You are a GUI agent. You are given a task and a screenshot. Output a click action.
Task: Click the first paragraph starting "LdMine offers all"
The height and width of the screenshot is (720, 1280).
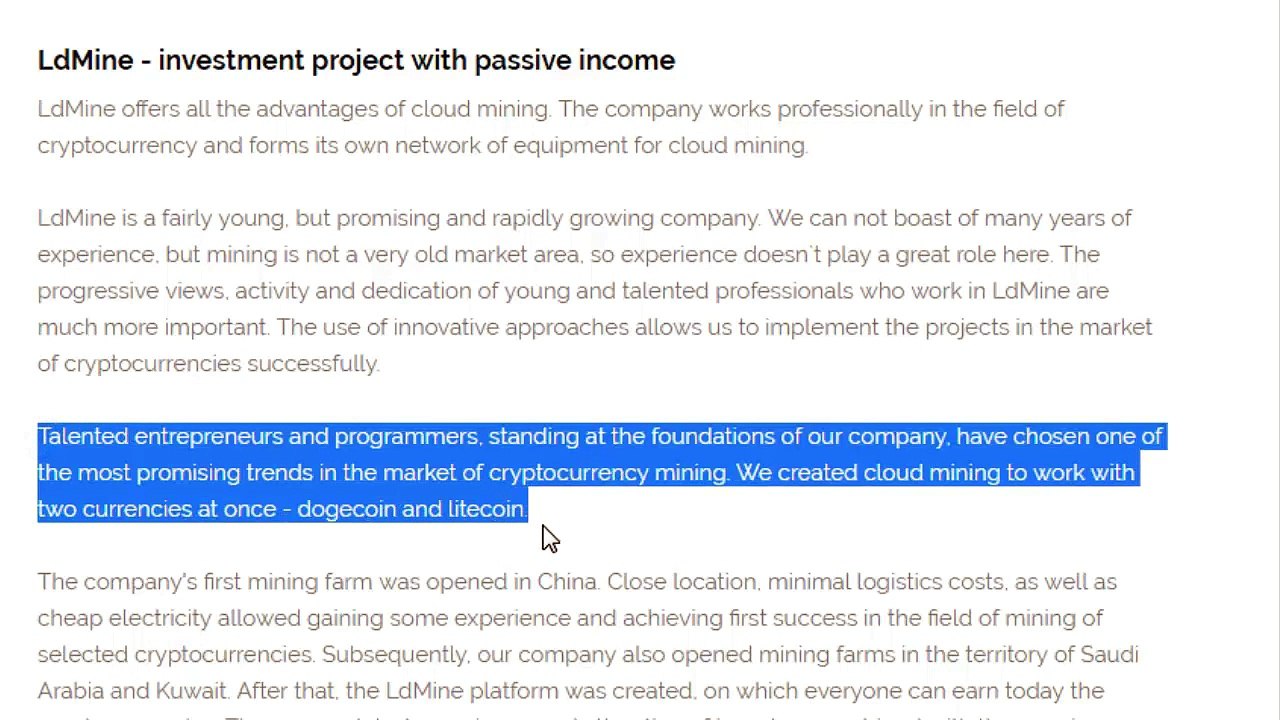[x=551, y=127]
